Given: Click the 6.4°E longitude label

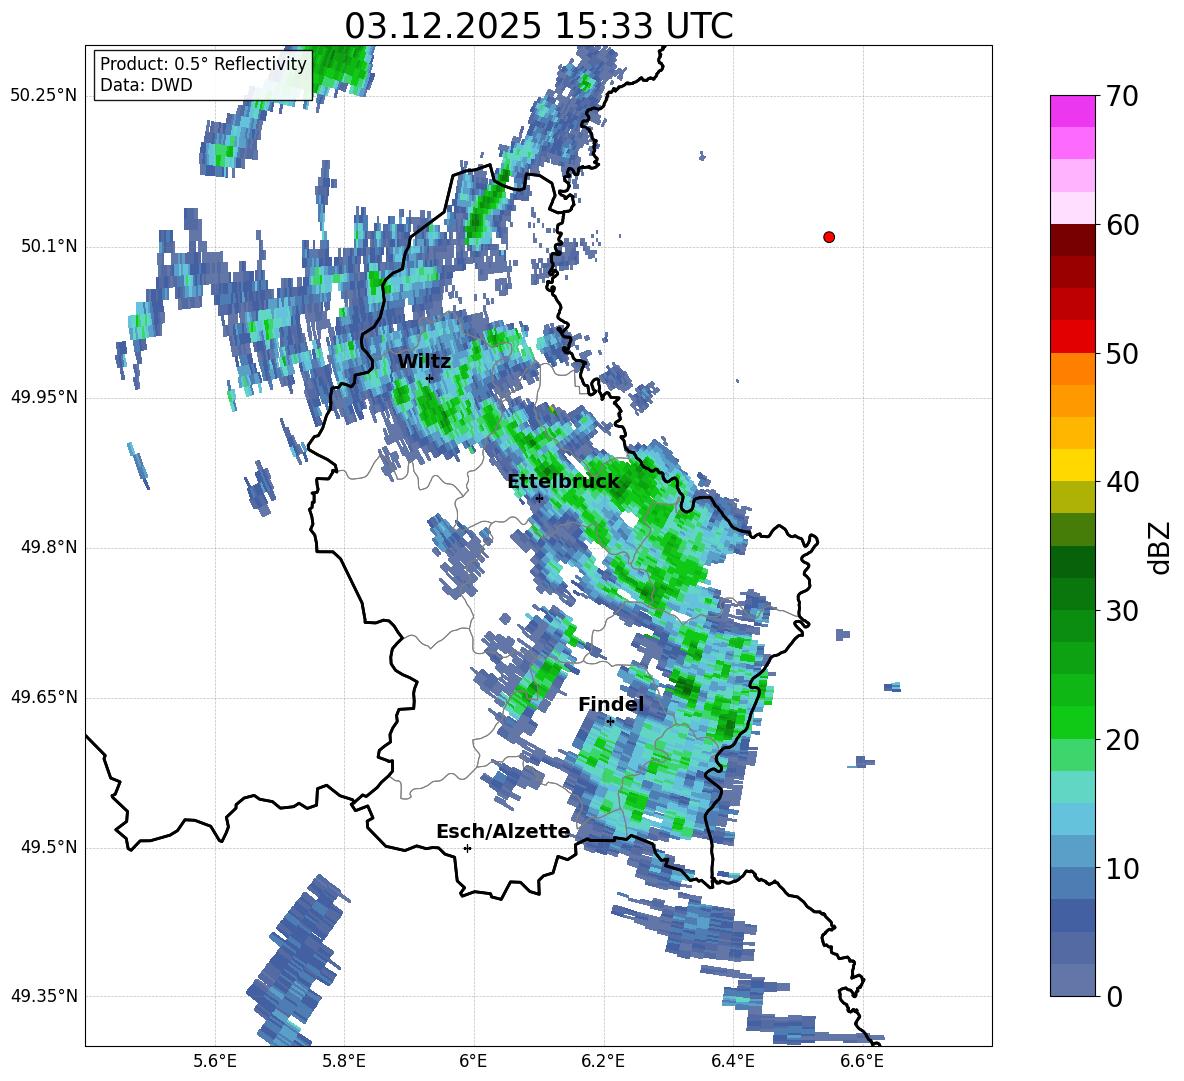Looking at the screenshot, I should (x=732, y=1061).
